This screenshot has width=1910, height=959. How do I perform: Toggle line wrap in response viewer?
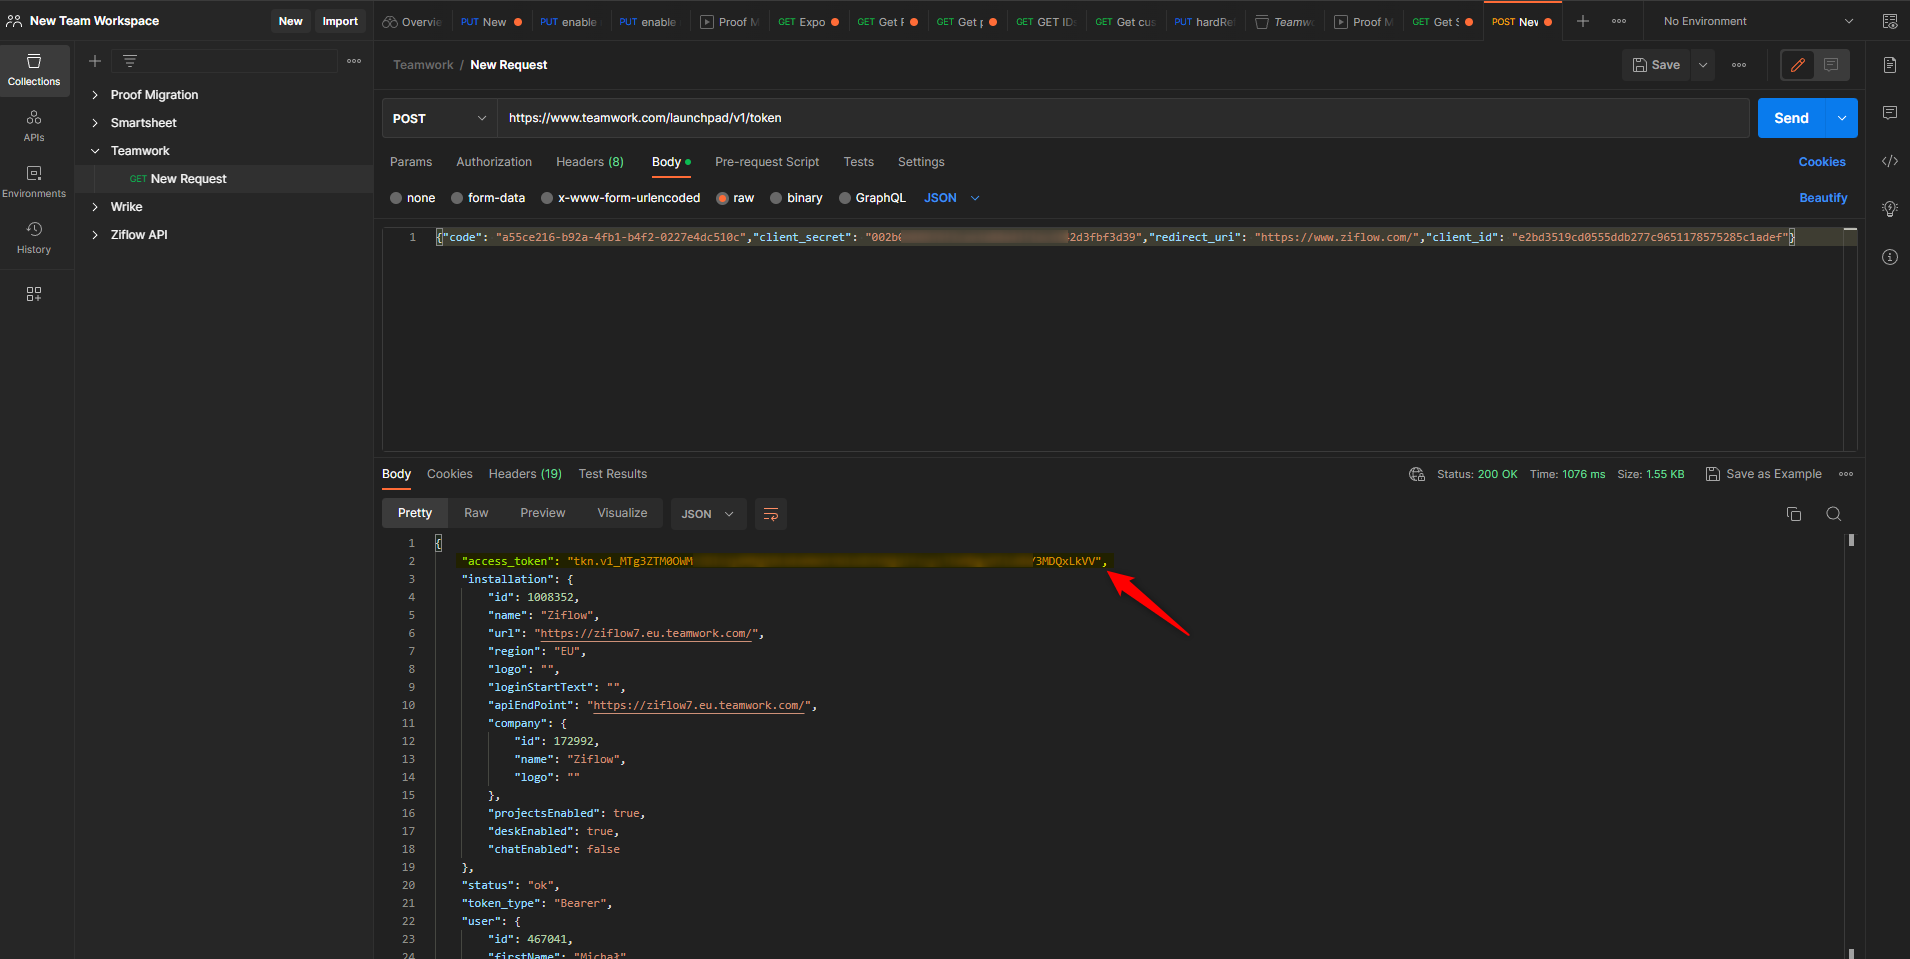(770, 514)
